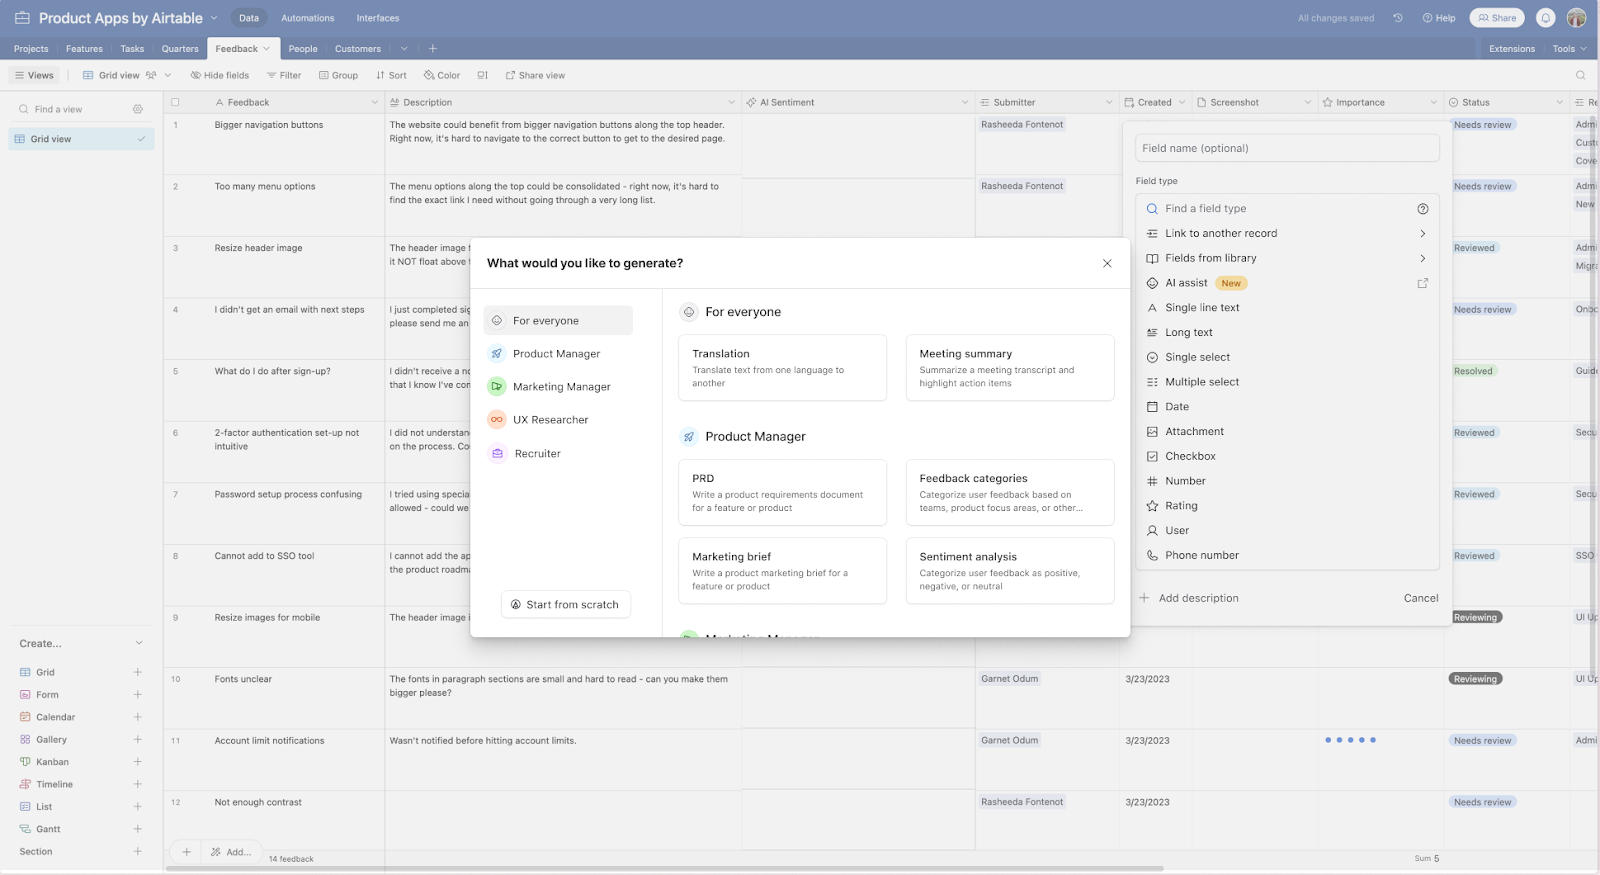Click the help icon in field type search
Viewport: 1600px width, 875px height.
[x=1423, y=209]
